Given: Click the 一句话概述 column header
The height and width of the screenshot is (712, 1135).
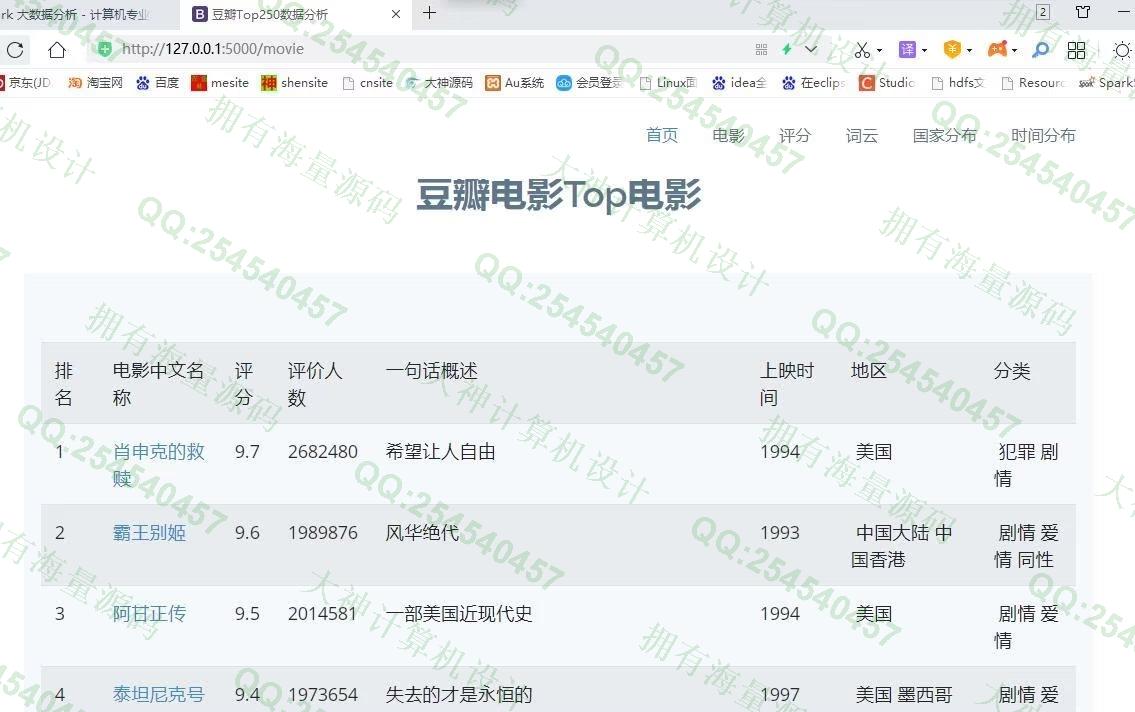Looking at the screenshot, I should pos(431,370).
